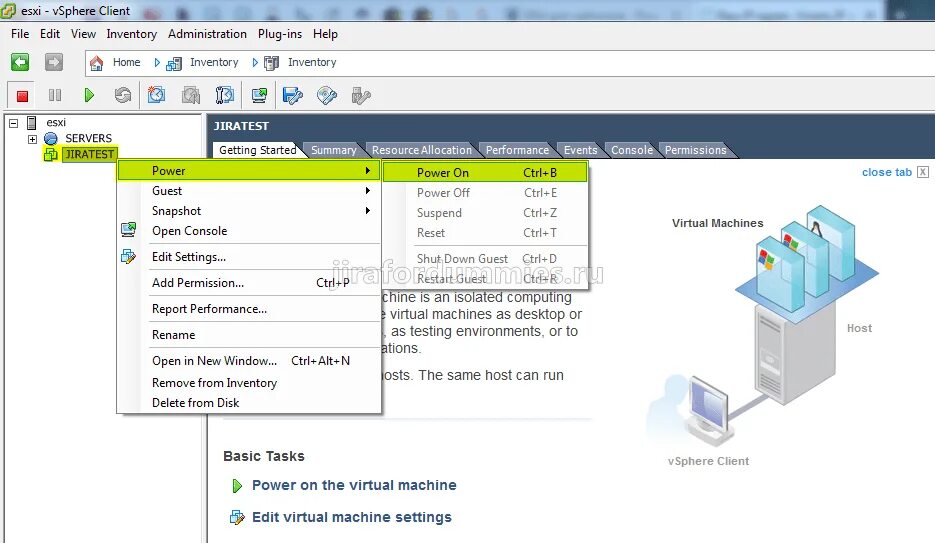The width and height of the screenshot is (935, 543).
Task: Click the close tab link
Action: coord(887,172)
